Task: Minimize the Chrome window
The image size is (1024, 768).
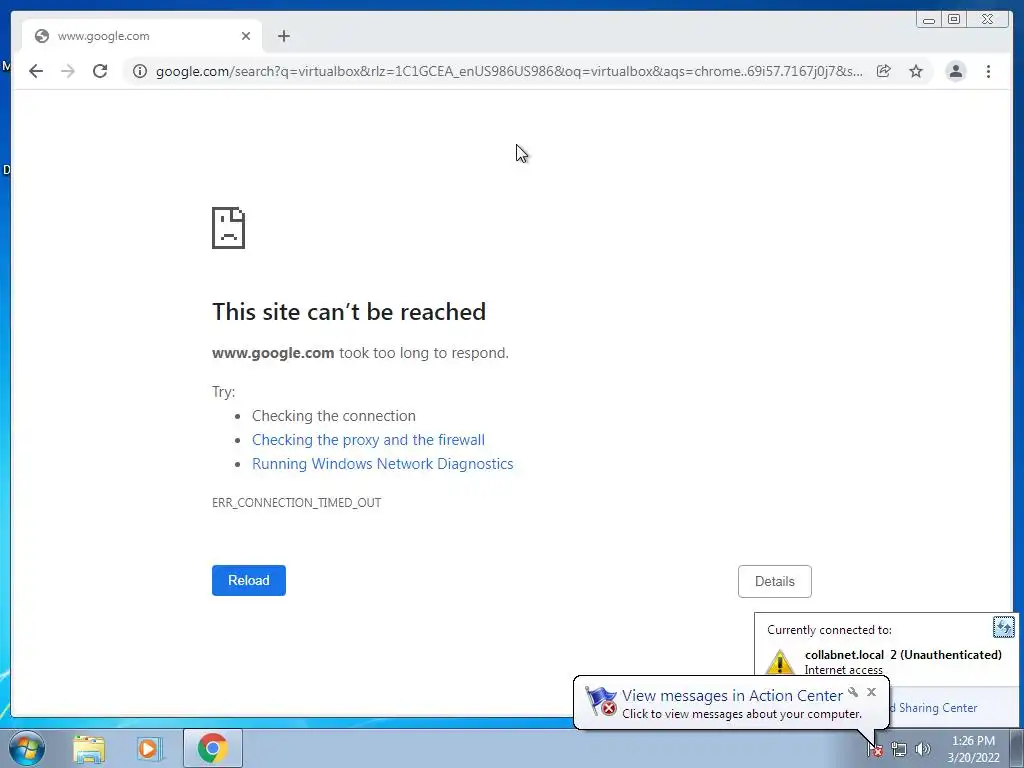Action: (x=929, y=20)
